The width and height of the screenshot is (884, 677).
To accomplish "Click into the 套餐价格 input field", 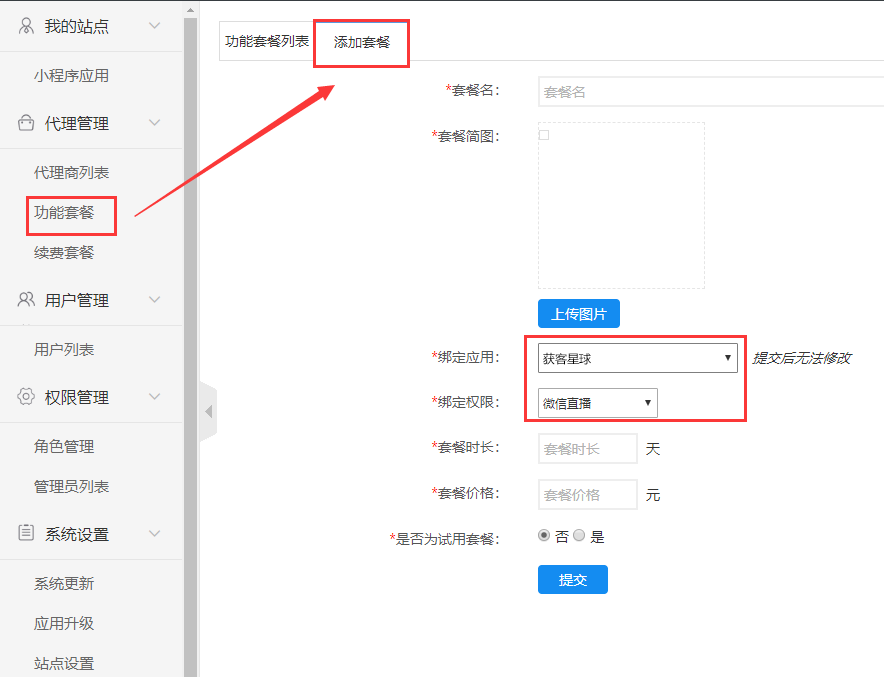I will click(587, 495).
